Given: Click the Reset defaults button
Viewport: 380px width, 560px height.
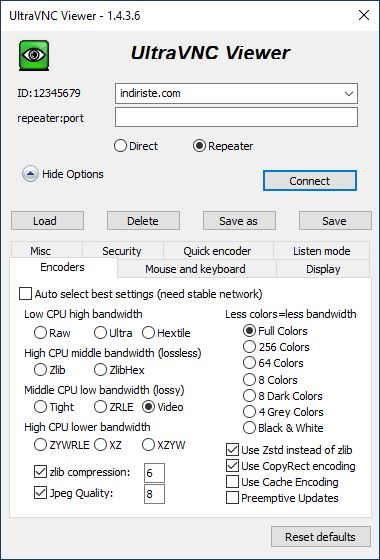Looking at the screenshot, I should click(321, 536).
